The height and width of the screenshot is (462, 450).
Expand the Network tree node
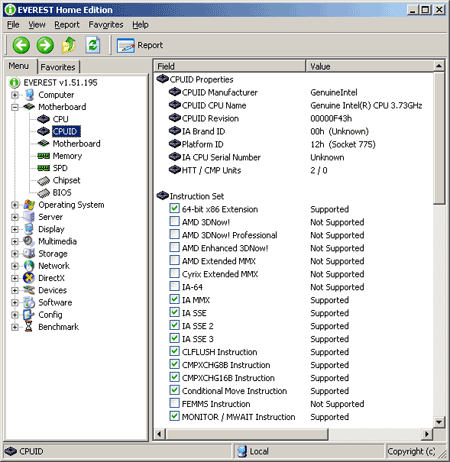pos(15,266)
